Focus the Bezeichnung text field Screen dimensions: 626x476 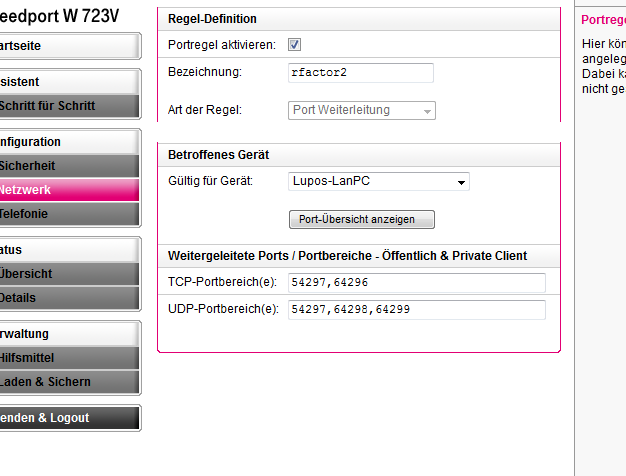point(360,73)
